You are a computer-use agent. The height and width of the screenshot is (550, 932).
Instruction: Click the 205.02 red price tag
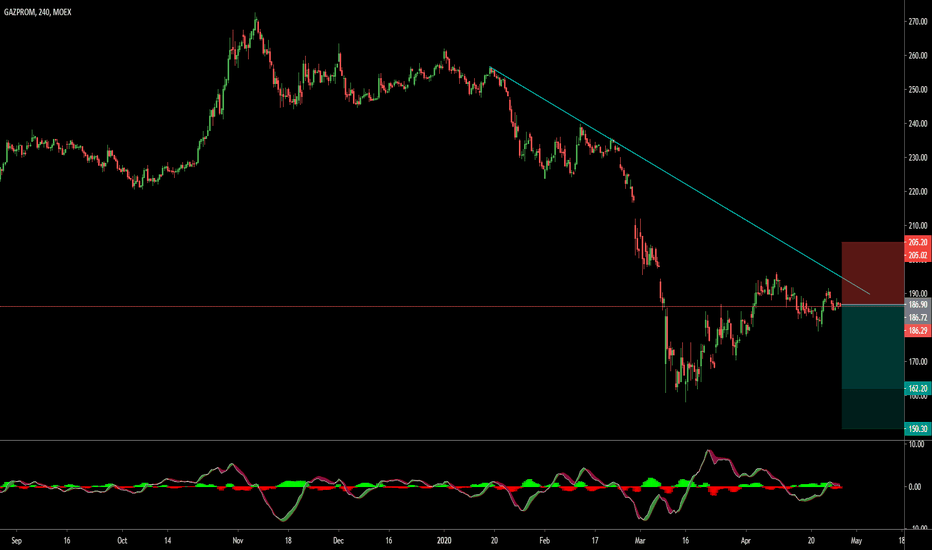point(918,255)
